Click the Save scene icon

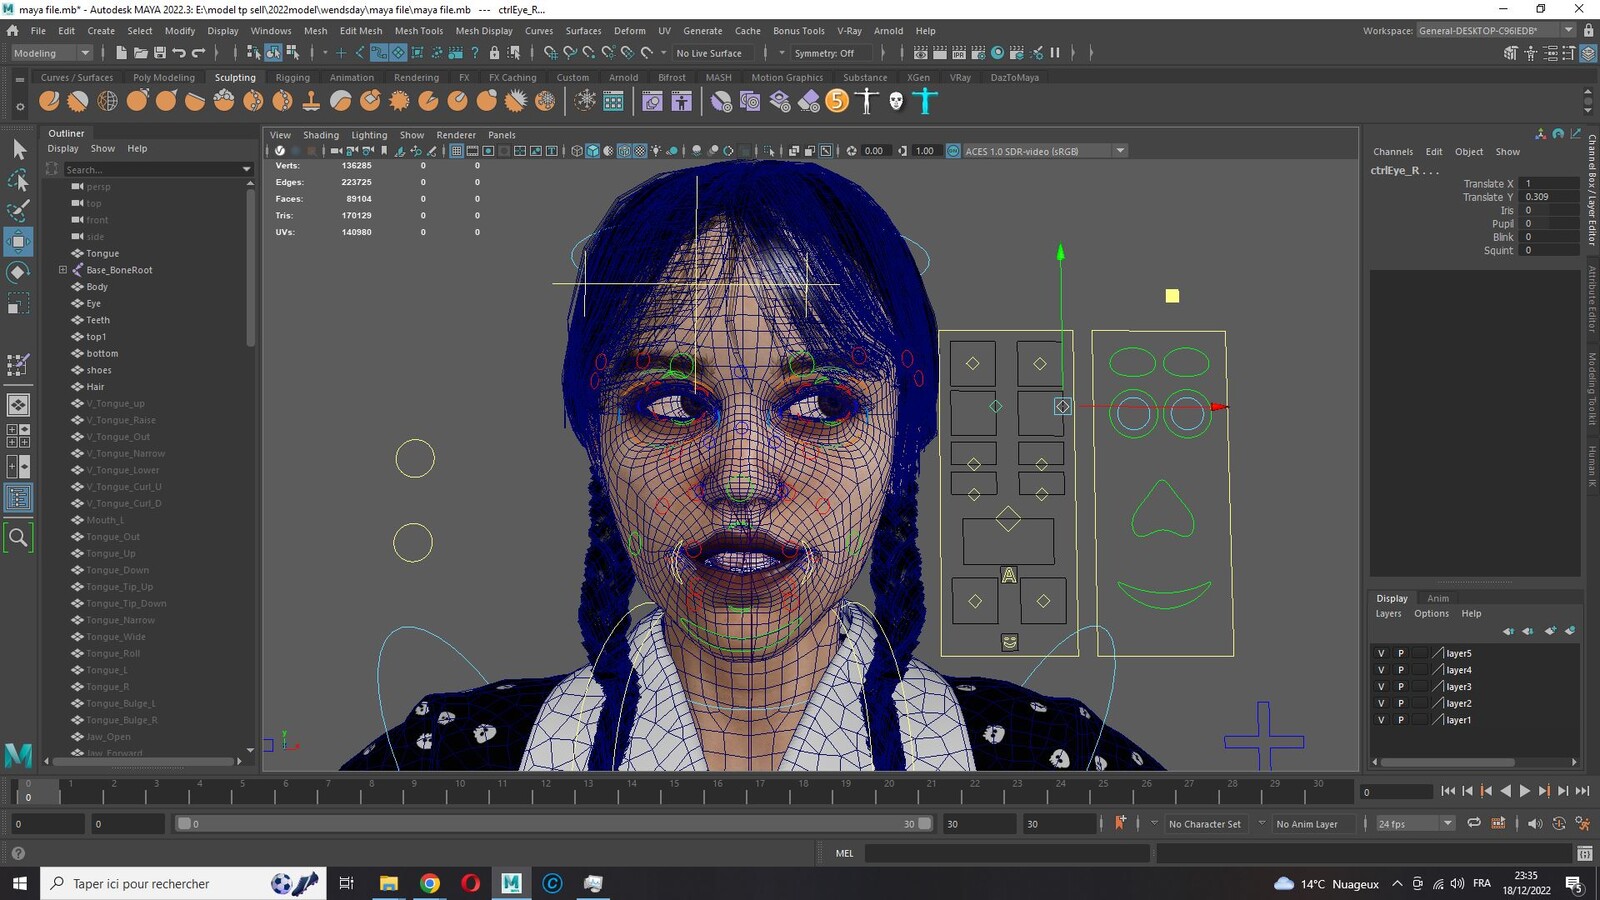pos(160,53)
